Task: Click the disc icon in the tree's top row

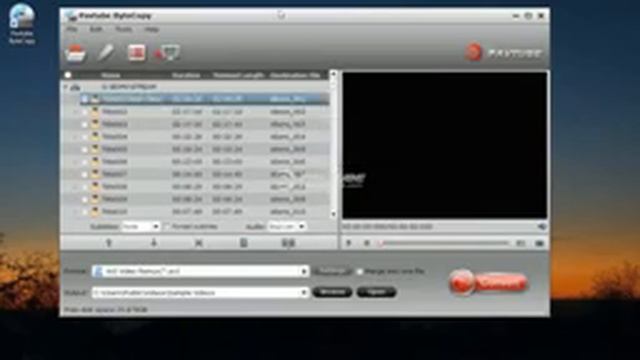Action: click(x=75, y=87)
